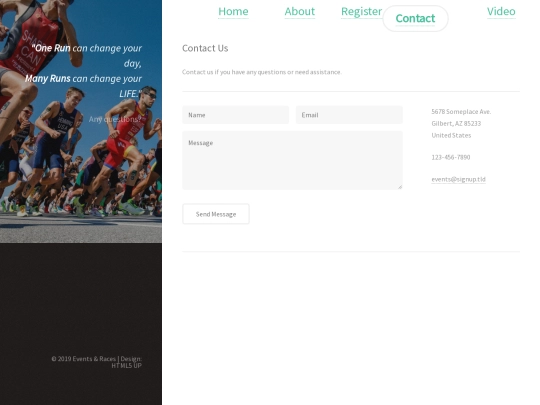Select the phone number 123-456-7890

451,157
